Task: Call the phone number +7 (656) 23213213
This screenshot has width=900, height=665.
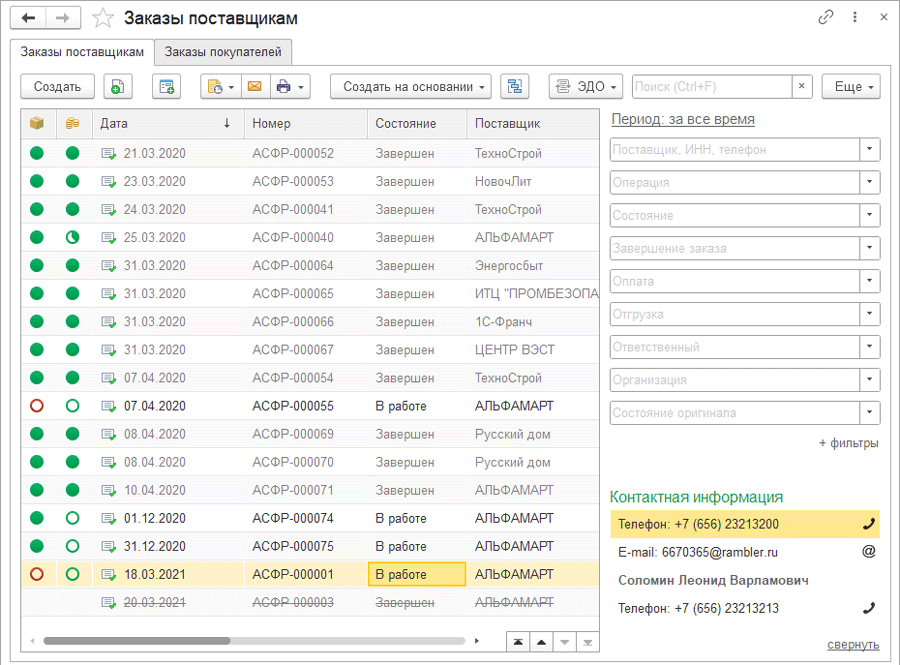Action: [869, 608]
